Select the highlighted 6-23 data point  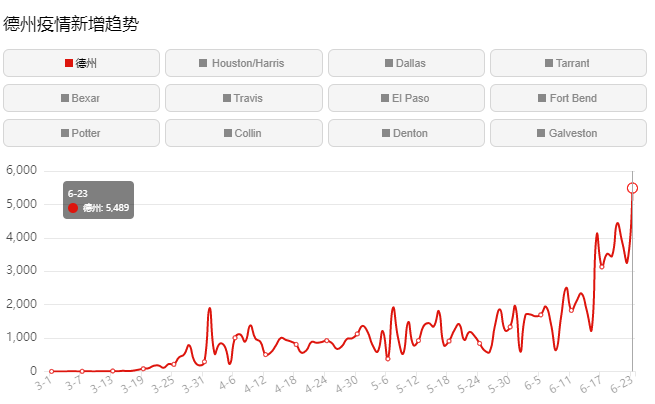(x=632, y=188)
